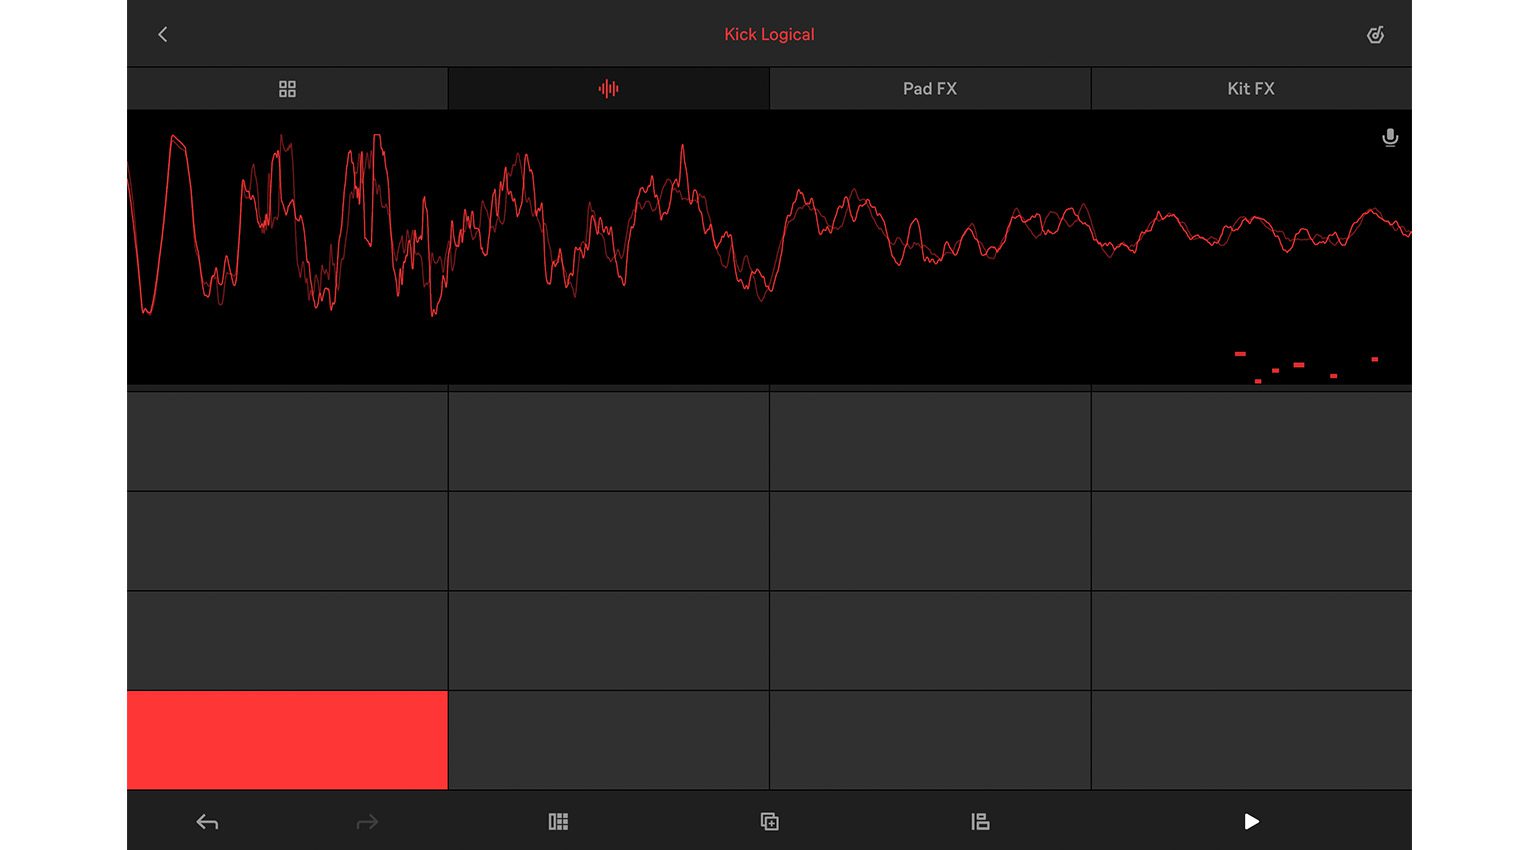Open the Pad FX tab
The width and height of the screenshot is (1540, 850).
(930, 89)
